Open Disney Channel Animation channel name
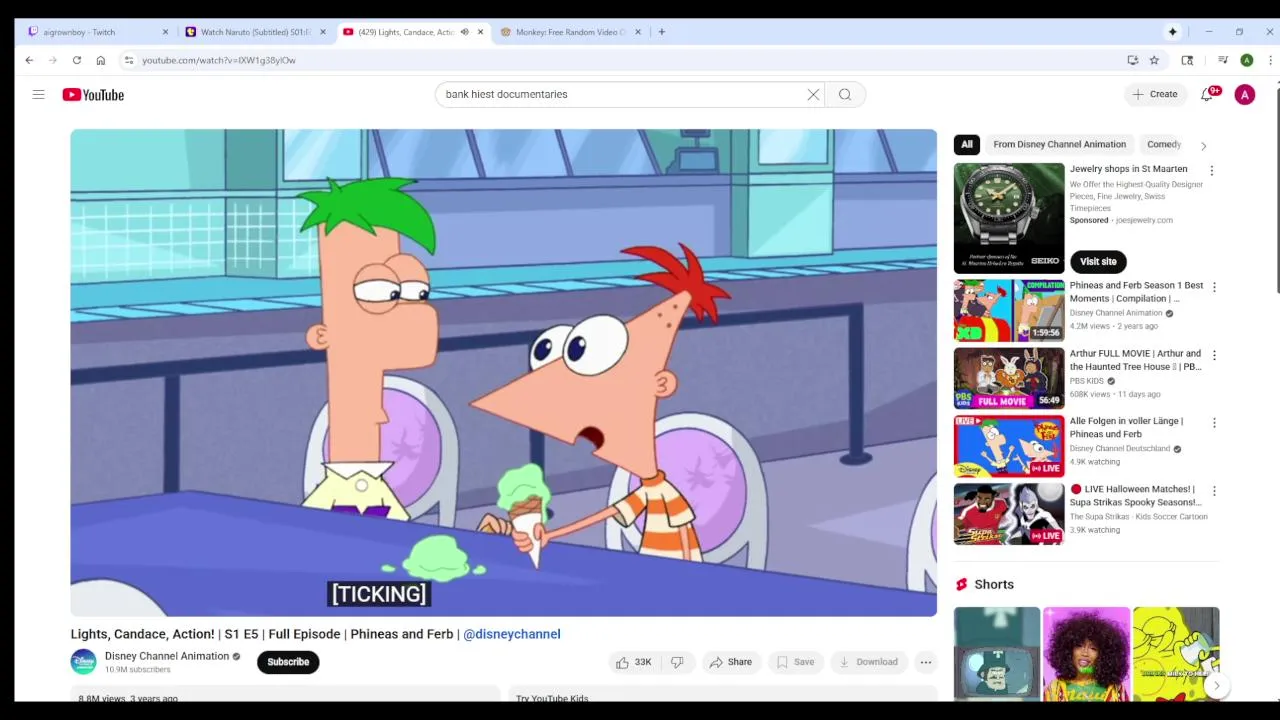Image resolution: width=1280 pixels, height=720 pixels. (167, 656)
